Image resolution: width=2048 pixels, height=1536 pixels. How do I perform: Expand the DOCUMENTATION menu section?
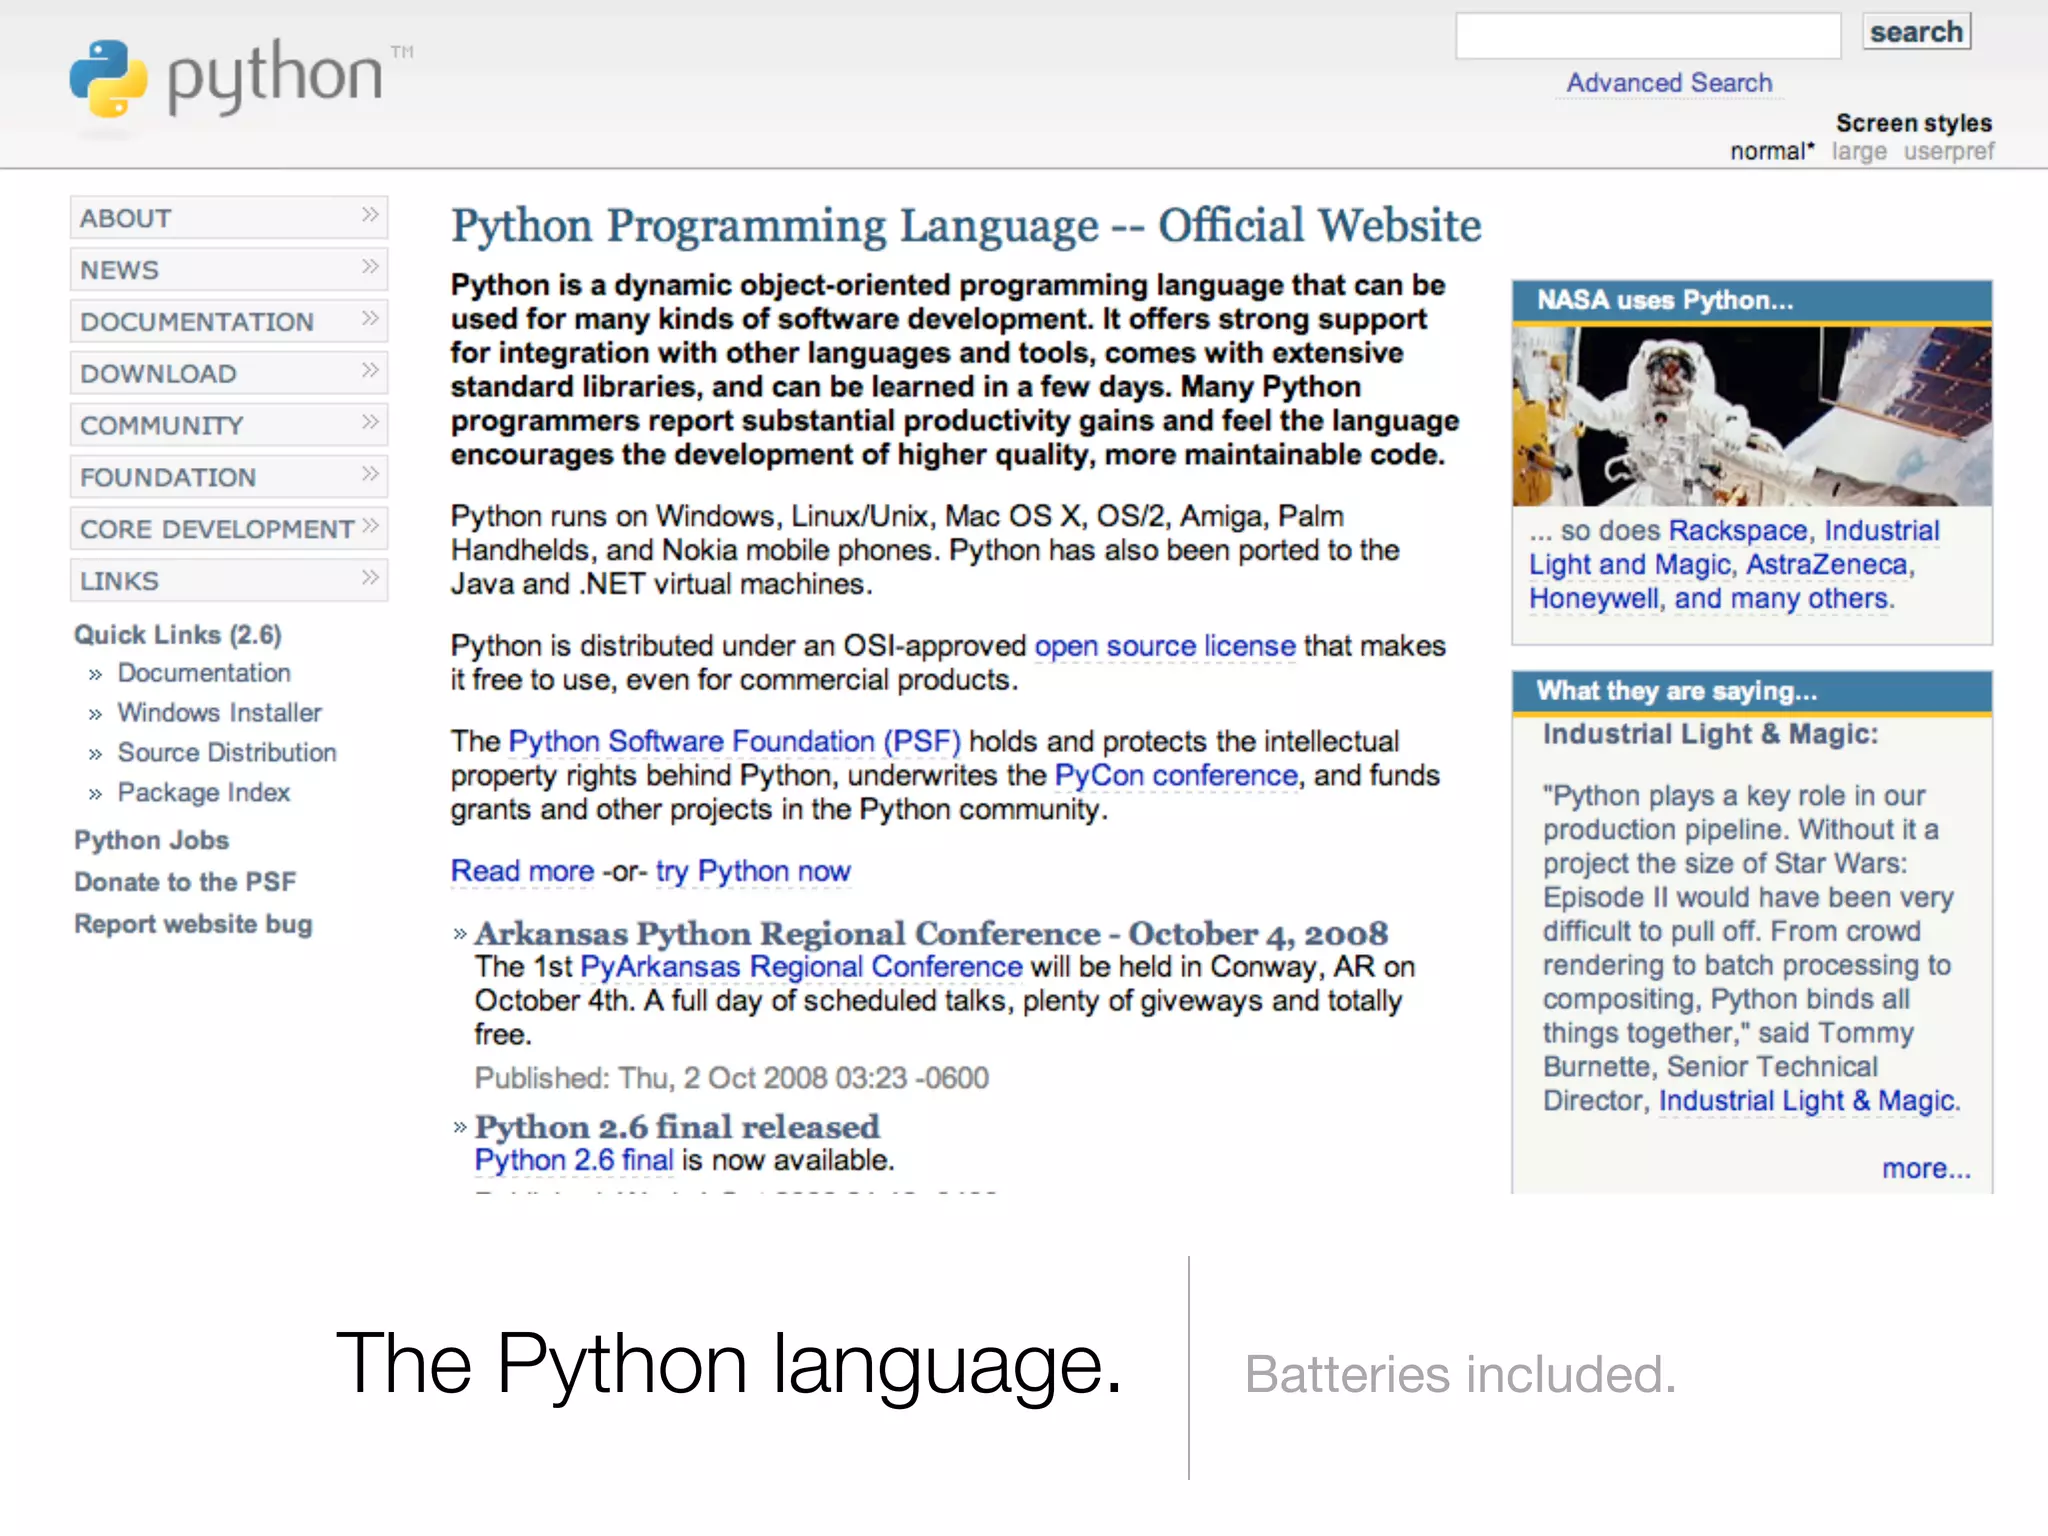click(198, 322)
